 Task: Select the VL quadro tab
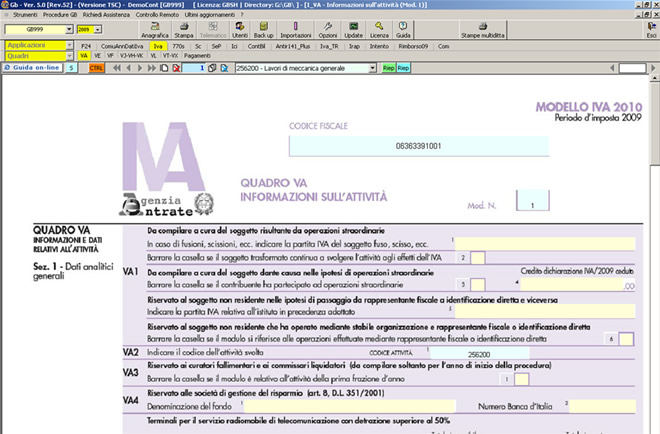coord(153,56)
